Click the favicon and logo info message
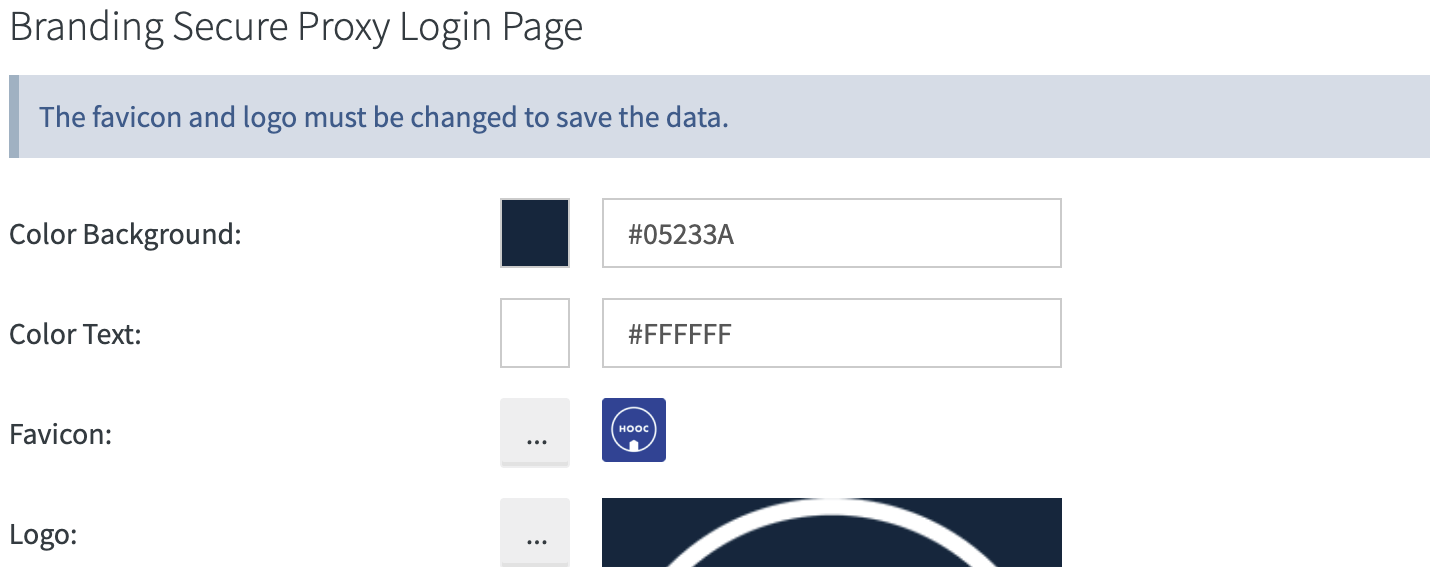Screen dimensions: 1434x567 tap(384, 117)
